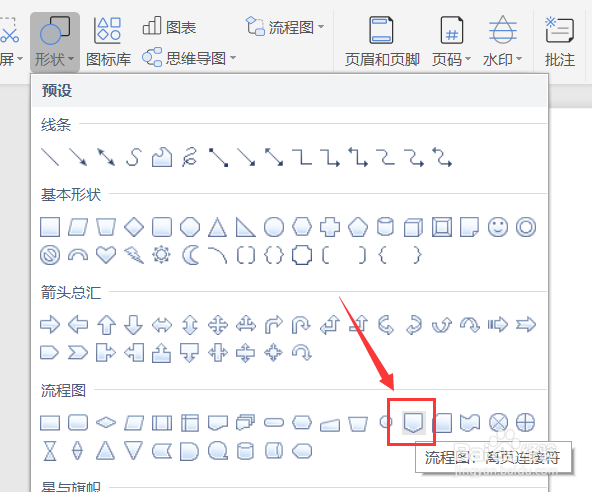Select the diamond basic shape
The image size is (592, 492).
[x=134, y=227]
